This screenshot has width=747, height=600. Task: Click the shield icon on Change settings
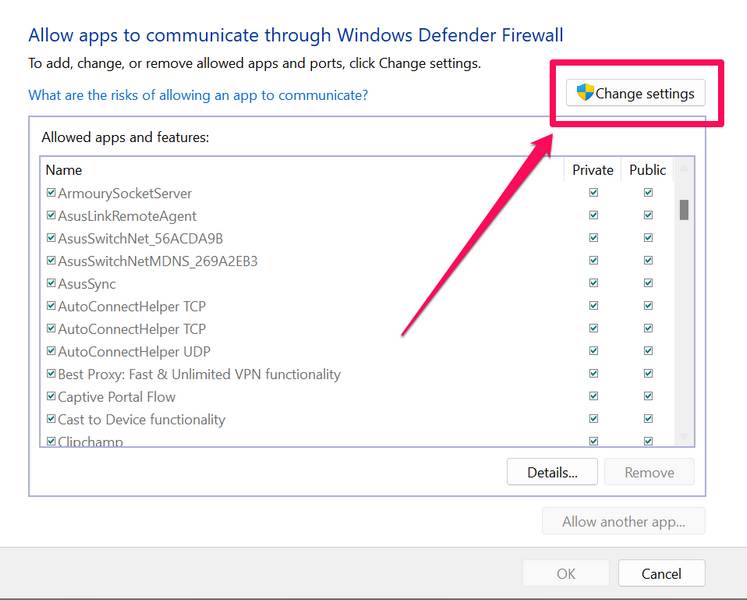pos(584,93)
